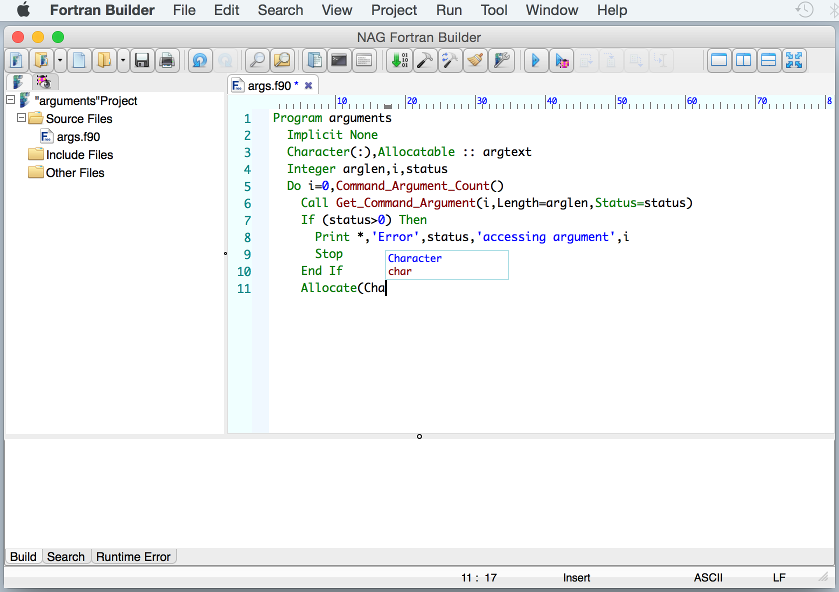Toggle full screen with four-arrows icon
Screen dimensions: 839x592
pos(794,60)
